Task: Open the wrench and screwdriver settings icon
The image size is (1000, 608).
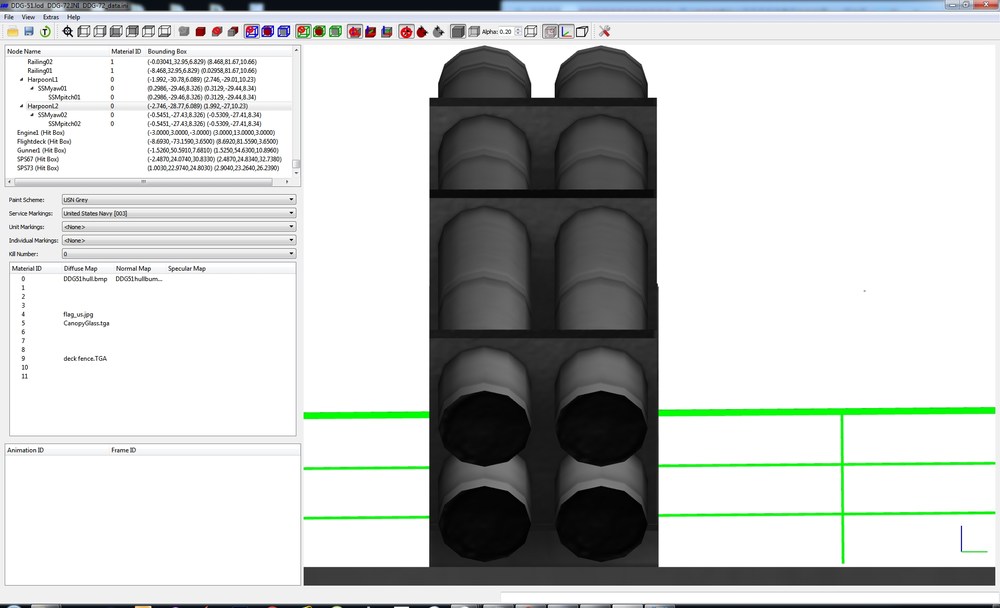Action: click(605, 31)
